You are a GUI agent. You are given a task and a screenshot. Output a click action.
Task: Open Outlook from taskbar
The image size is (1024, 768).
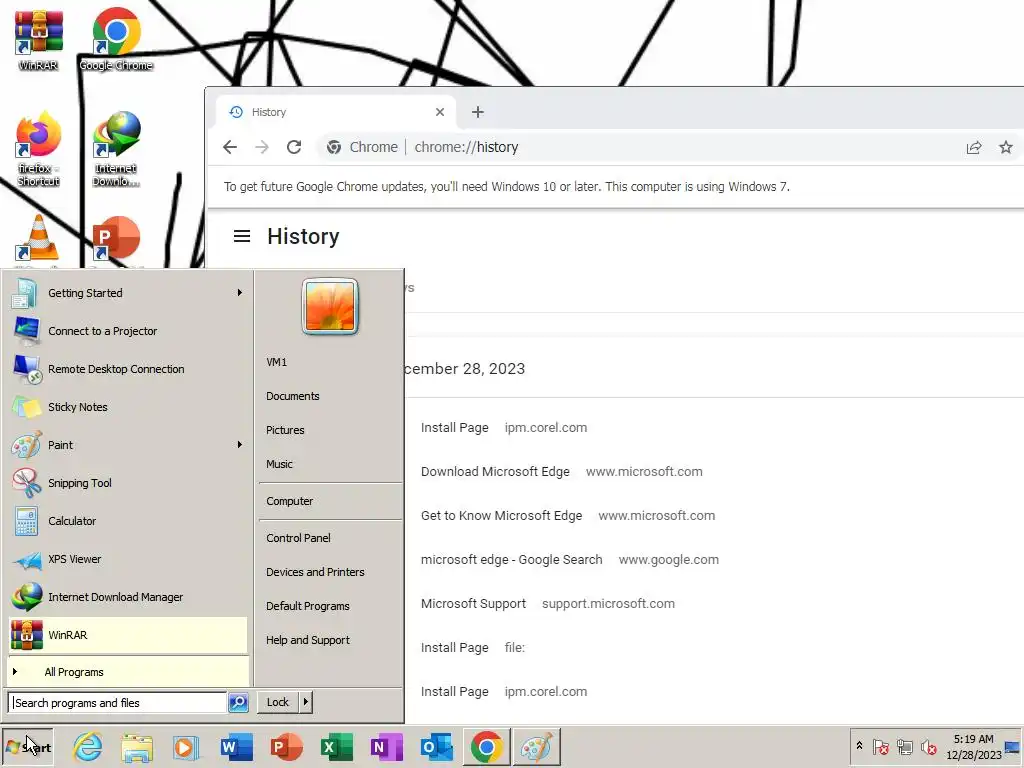436,747
